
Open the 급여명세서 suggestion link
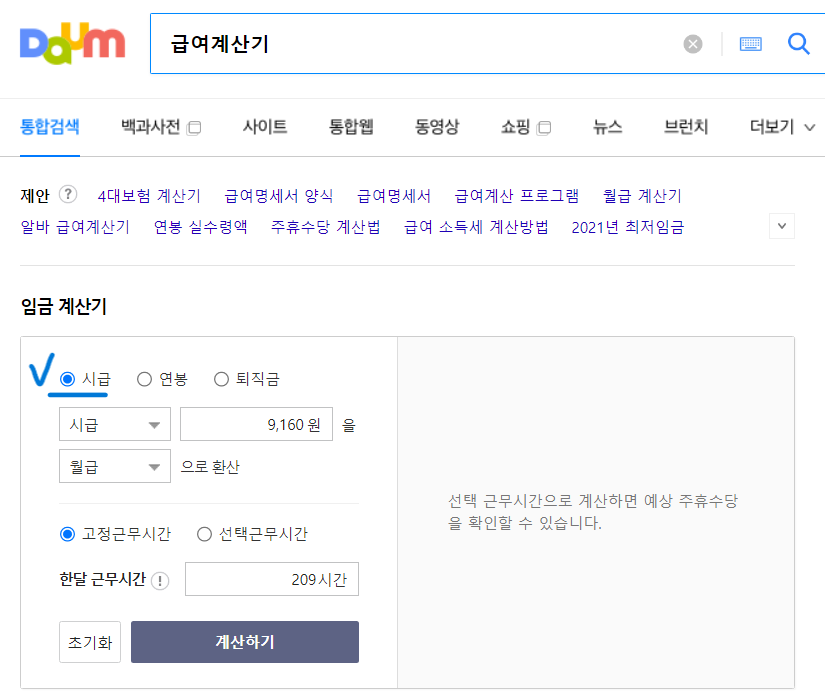click(394, 196)
